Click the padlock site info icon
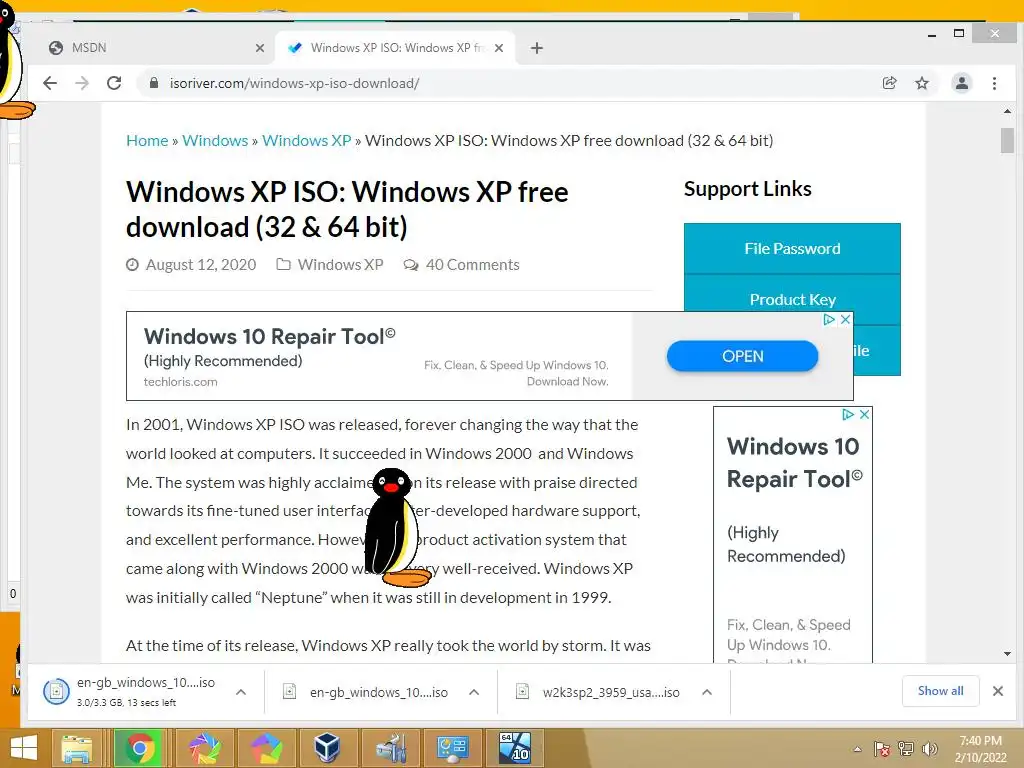1024x768 pixels. click(154, 83)
